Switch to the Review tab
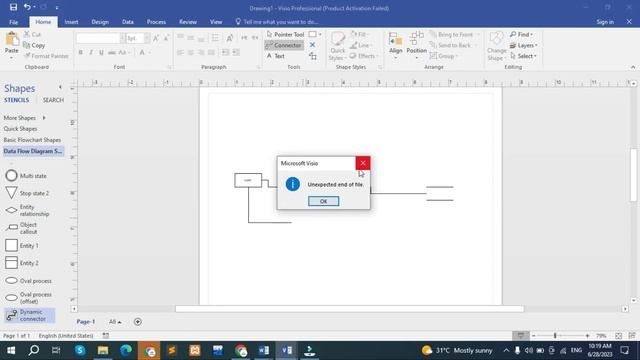The image size is (640, 360). pos(188,22)
